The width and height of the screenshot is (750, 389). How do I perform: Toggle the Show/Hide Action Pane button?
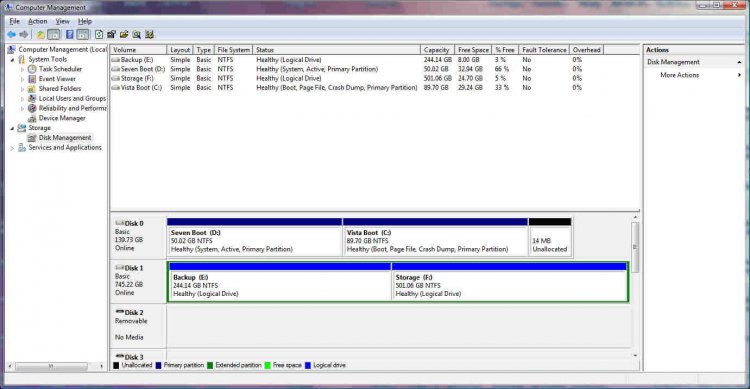[x=82, y=34]
